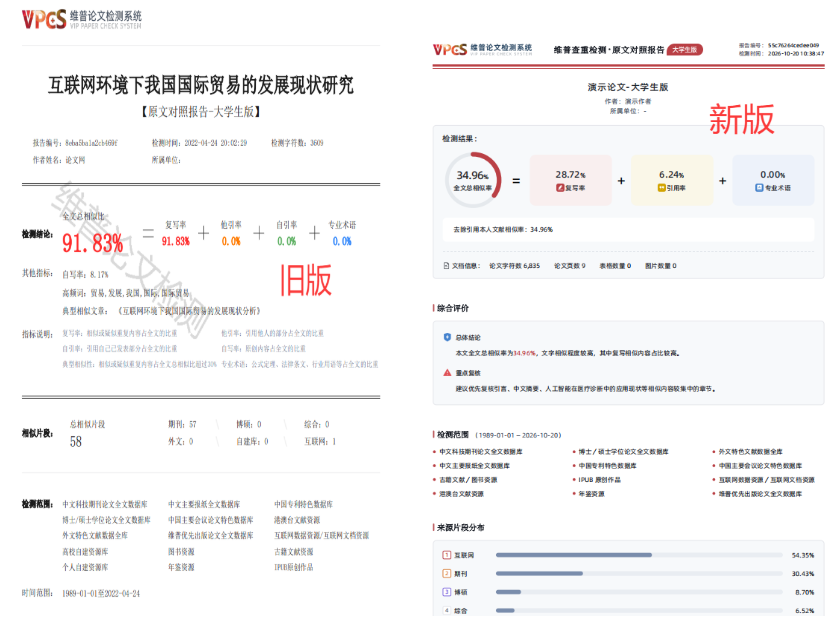The height and width of the screenshot is (640, 839).
Task: Click the 期刊 source progress bar
Action: point(639,574)
